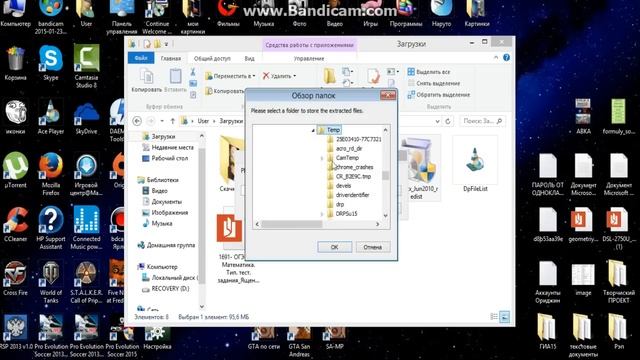Launch µTorrent from the desktop
640x360 pixels.
tap(16, 171)
